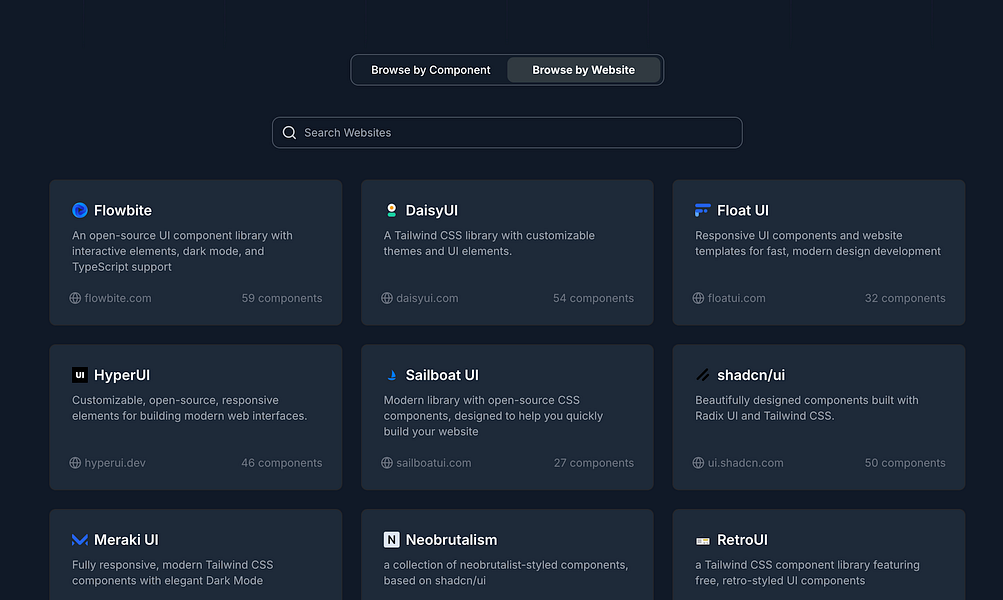Visit the daisyui.com link

coord(427,298)
